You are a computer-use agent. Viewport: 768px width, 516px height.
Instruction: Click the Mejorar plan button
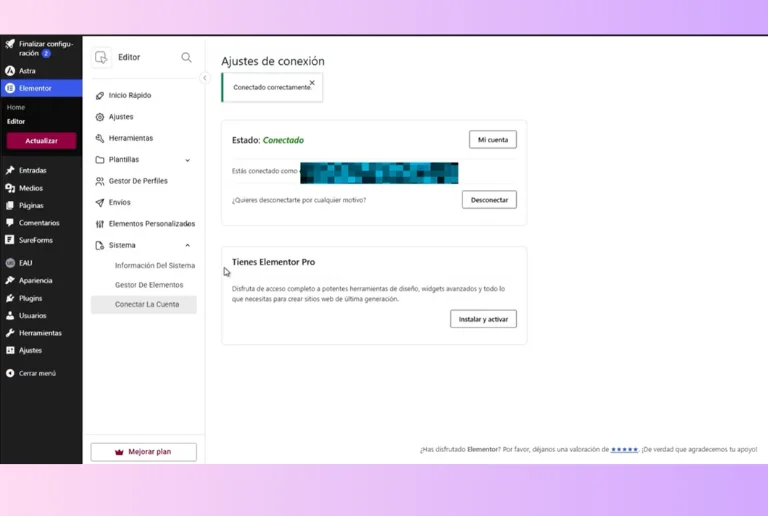pyautogui.click(x=144, y=452)
